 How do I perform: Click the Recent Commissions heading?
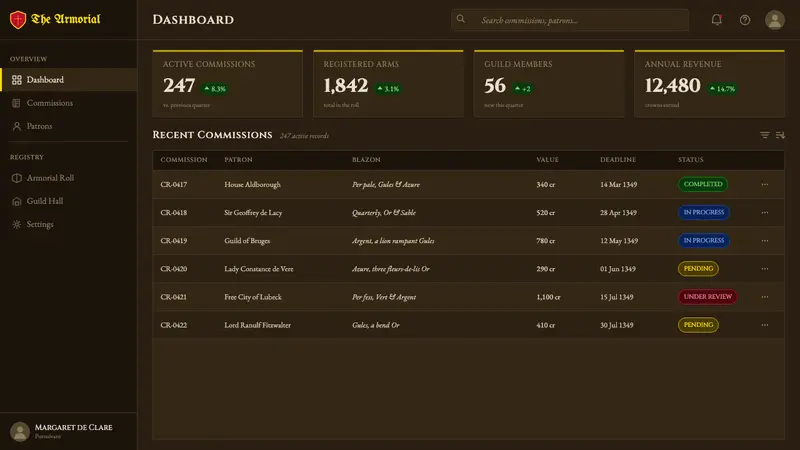click(x=212, y=135)
